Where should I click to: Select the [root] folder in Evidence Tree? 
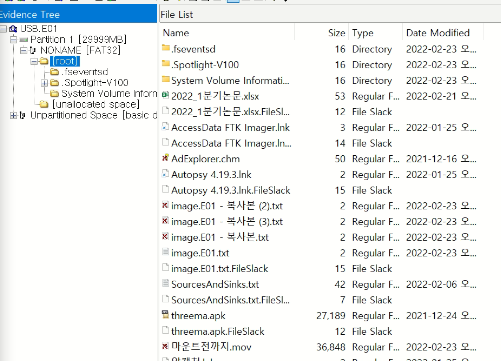(65, 61)
